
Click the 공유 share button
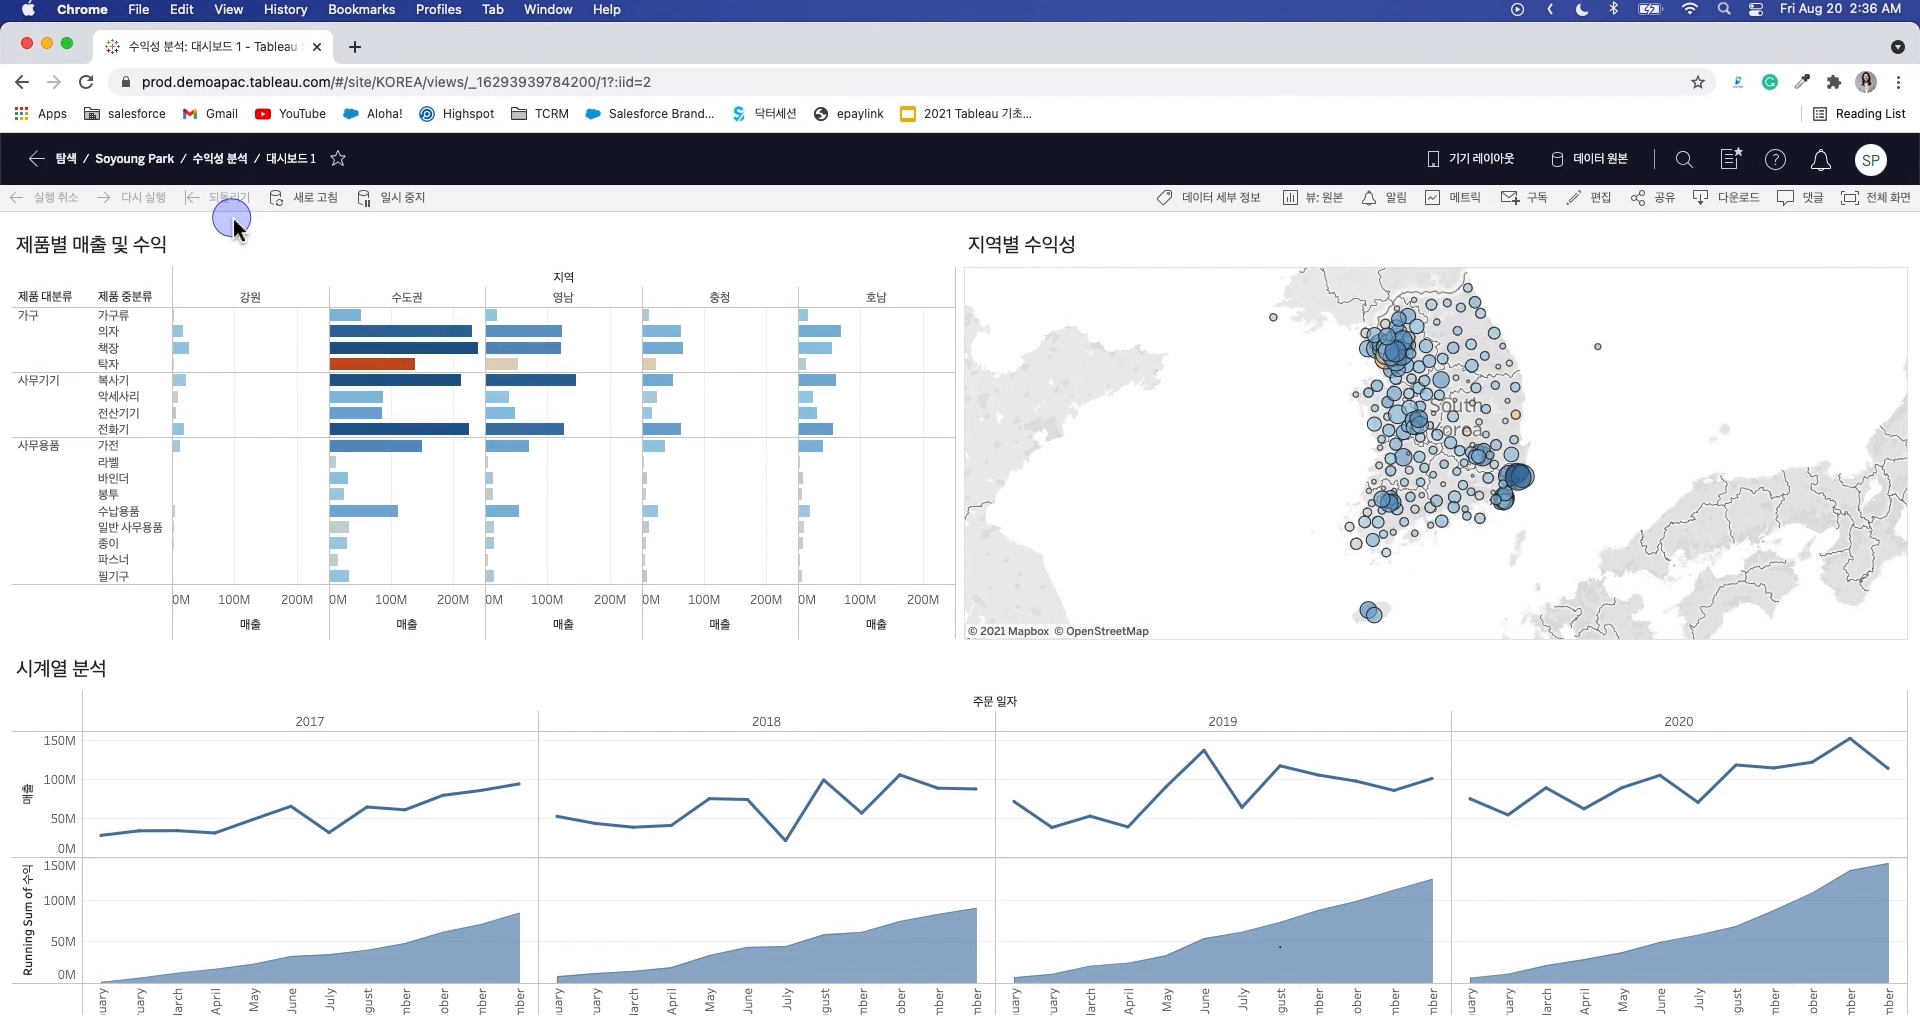pyautogui.click(x=1653, y=198)
